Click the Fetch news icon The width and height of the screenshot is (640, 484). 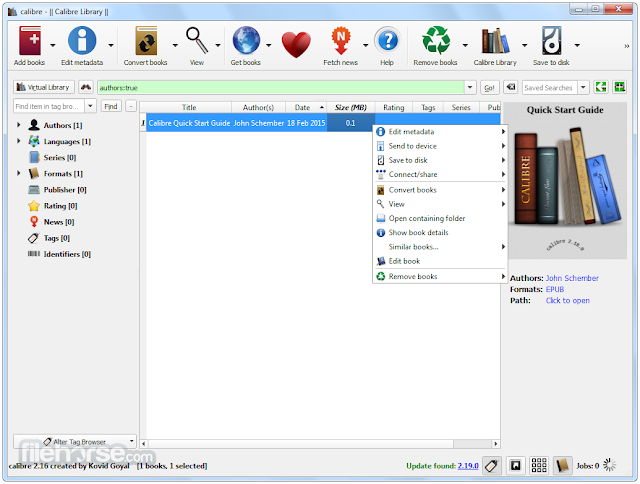341,41
